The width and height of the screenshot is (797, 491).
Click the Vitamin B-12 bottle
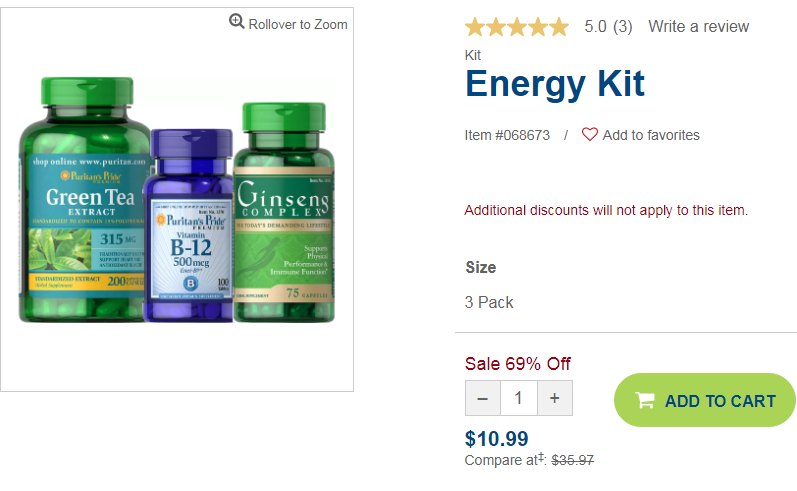[x=189, y=225]
